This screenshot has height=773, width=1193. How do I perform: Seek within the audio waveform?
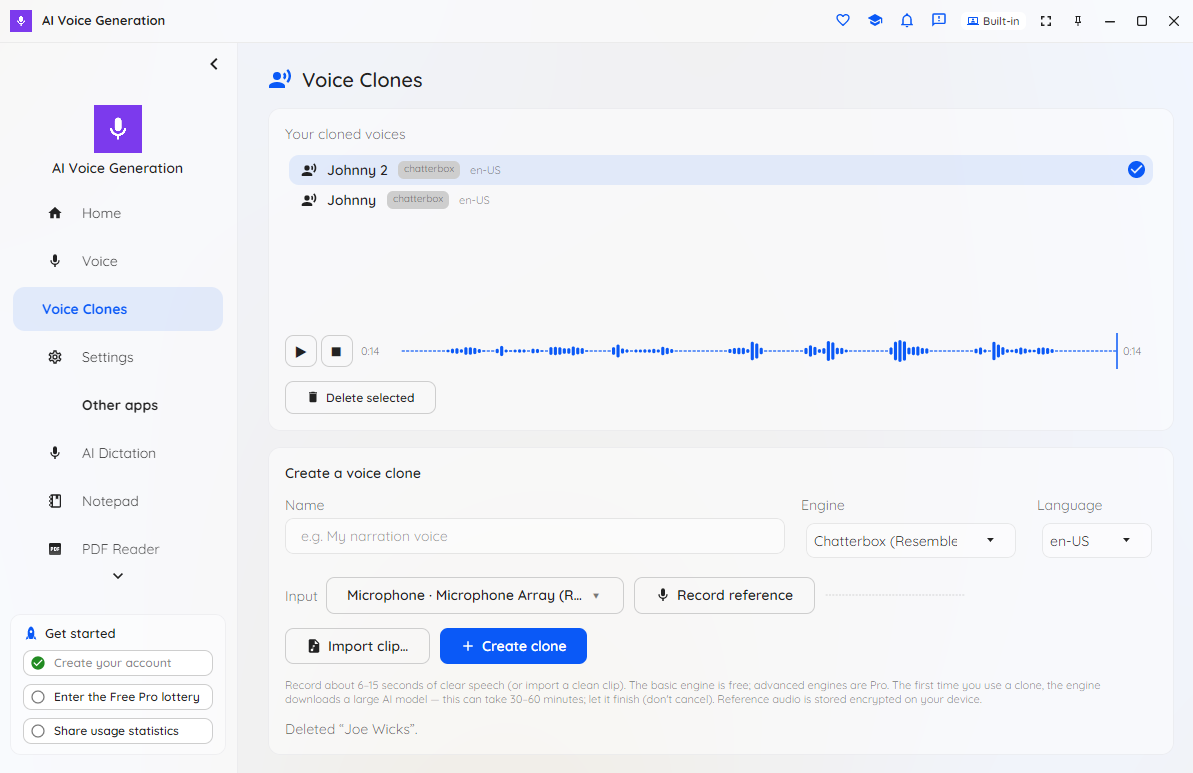coord(759,351)
